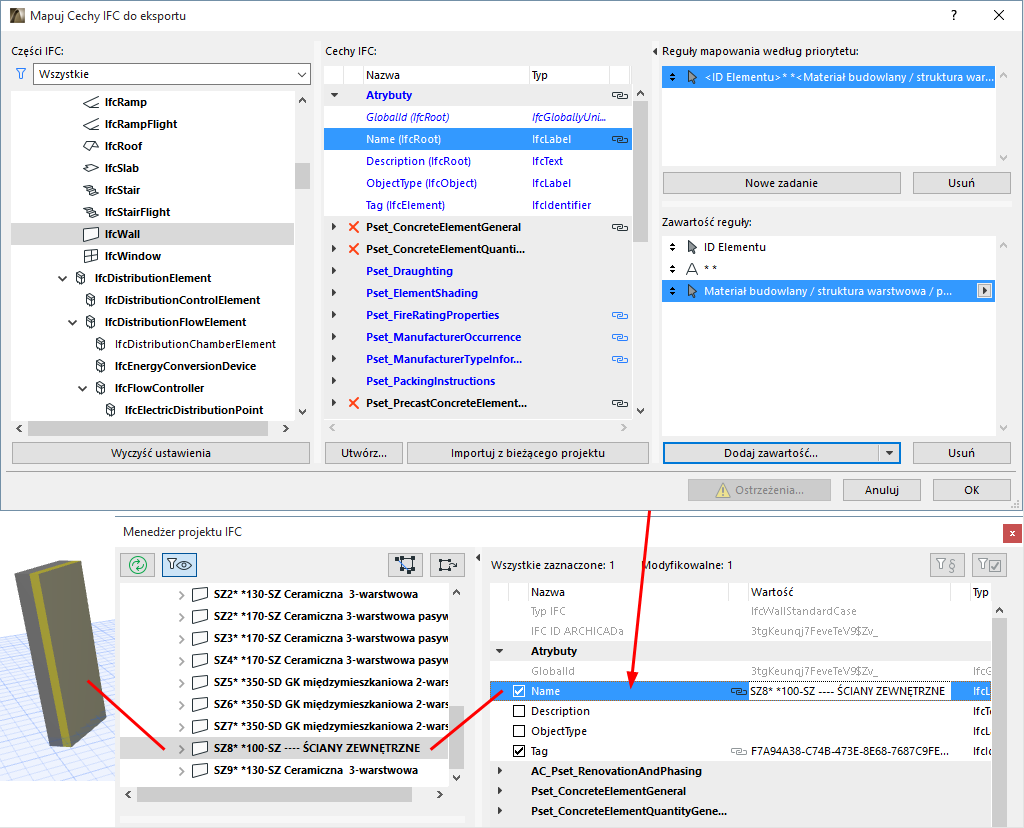The image size is (1024, 828).
Task: Click the IfcRoof element icon
Action: click(91, 146)
